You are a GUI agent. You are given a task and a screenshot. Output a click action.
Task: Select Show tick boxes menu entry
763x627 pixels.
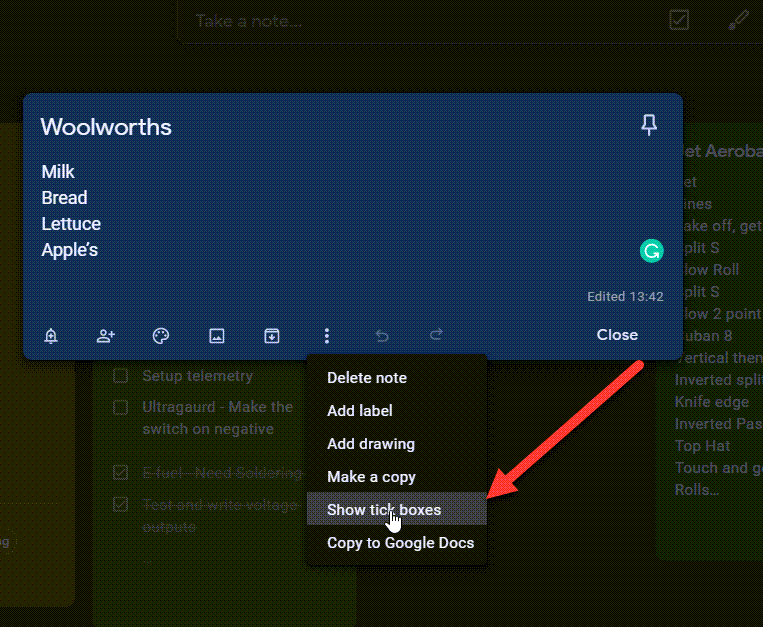[x=397, y=509]
